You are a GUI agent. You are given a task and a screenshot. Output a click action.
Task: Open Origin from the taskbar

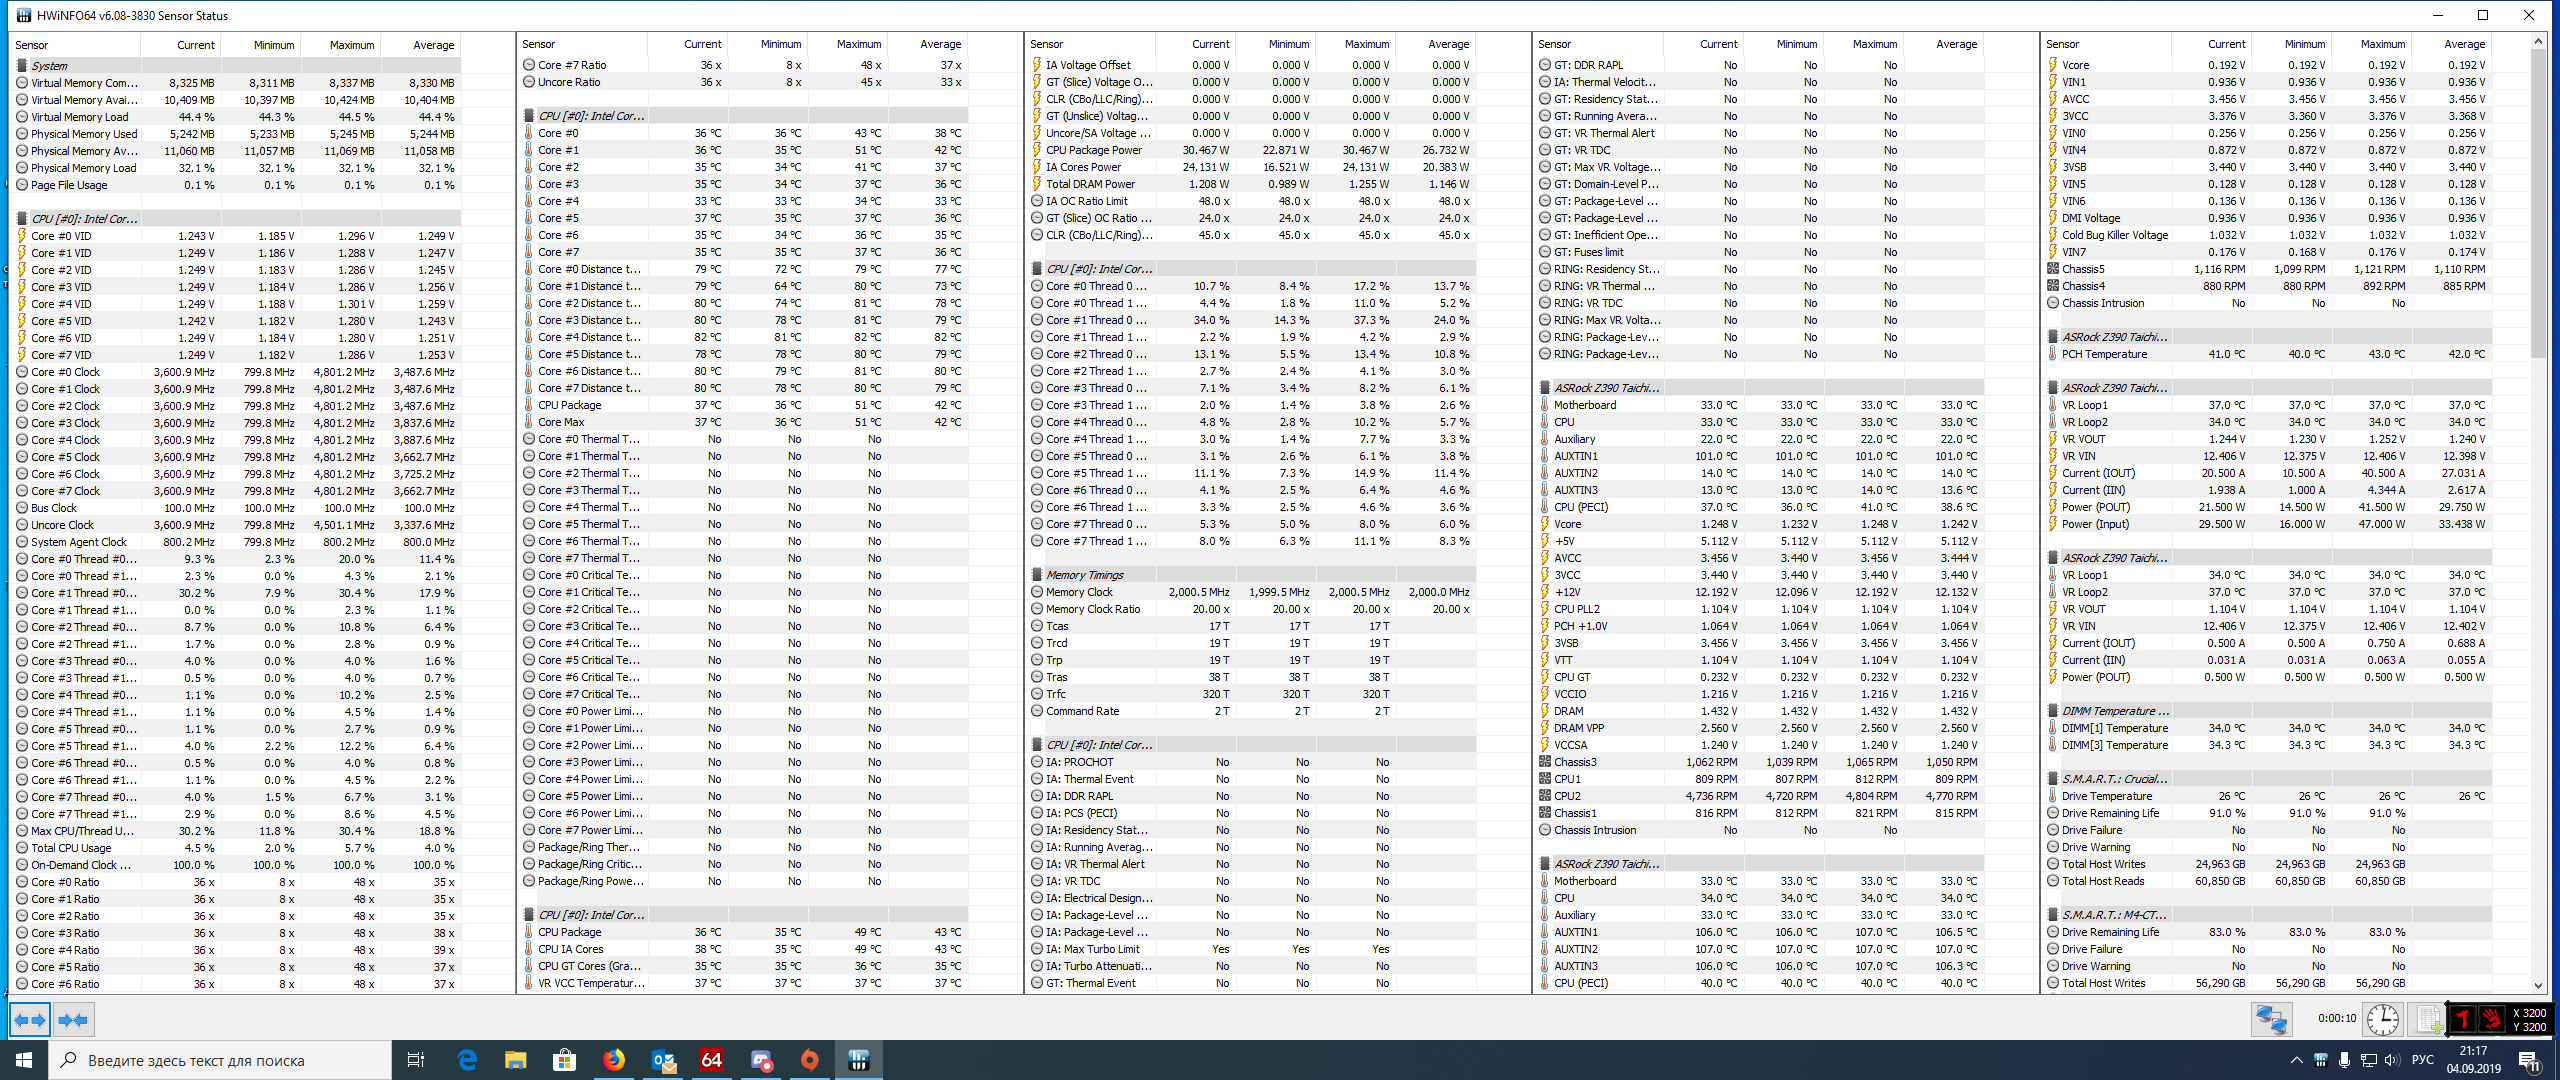click(x=809, y=1060)
